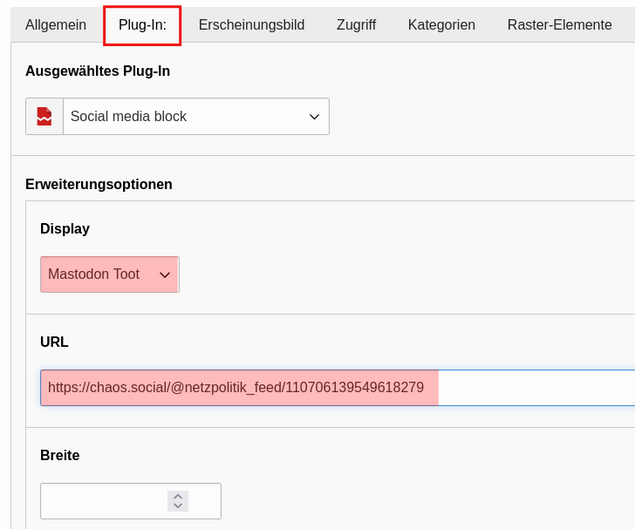Increase Breite with the up stepper arrow
Viewport: 635px width, 529px height.
click(178, 495)
